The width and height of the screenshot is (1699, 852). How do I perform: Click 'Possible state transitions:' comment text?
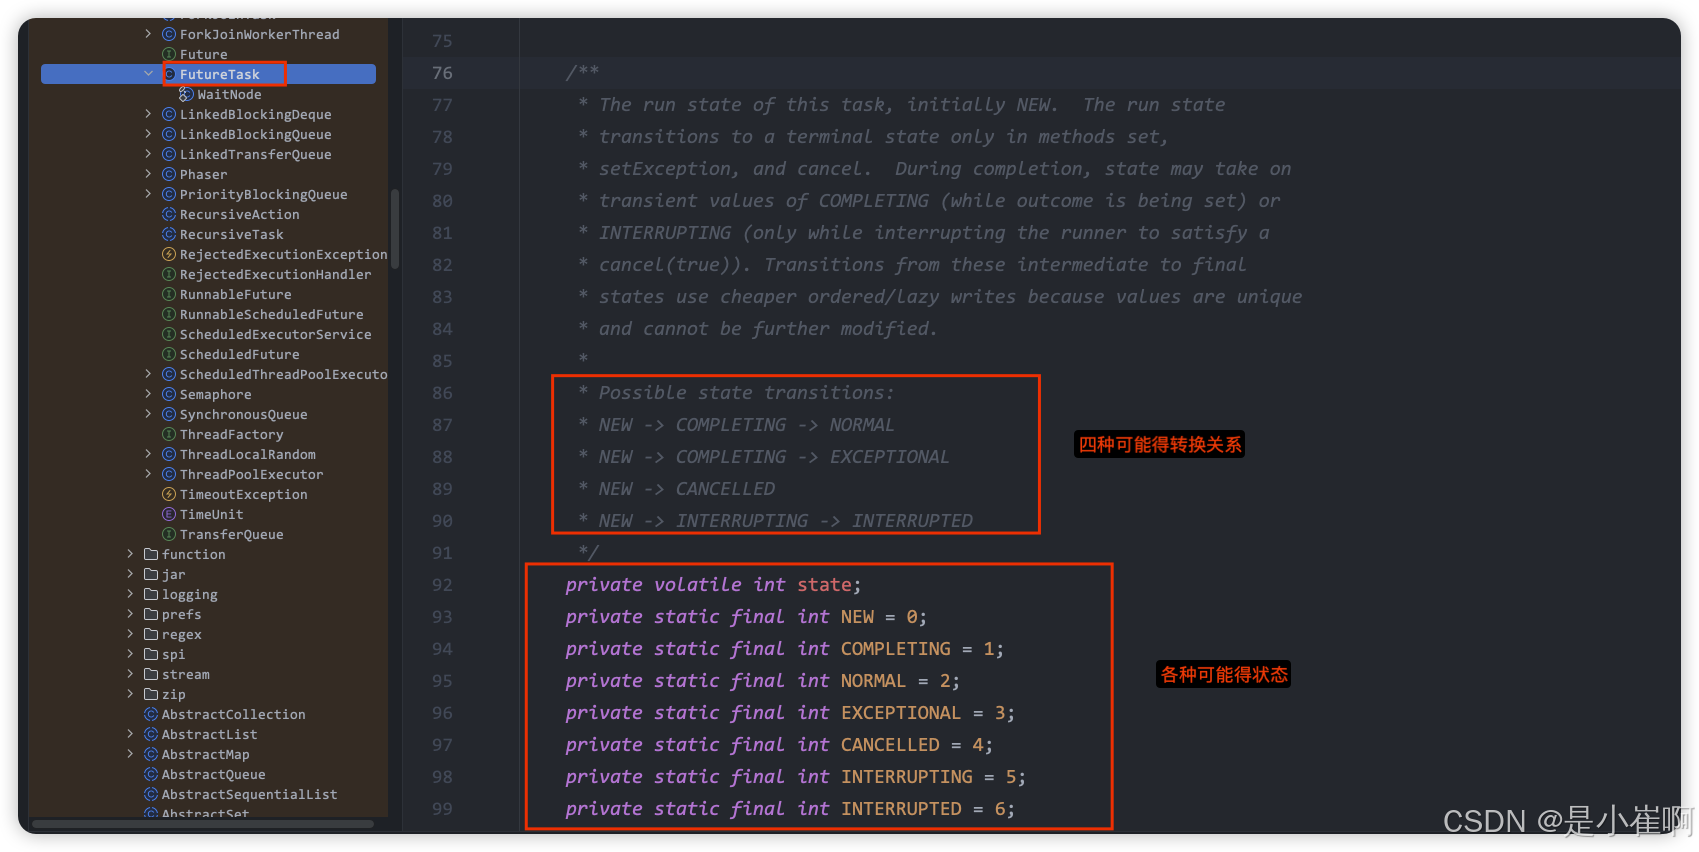pyautogui.click(x=746, y=393)
